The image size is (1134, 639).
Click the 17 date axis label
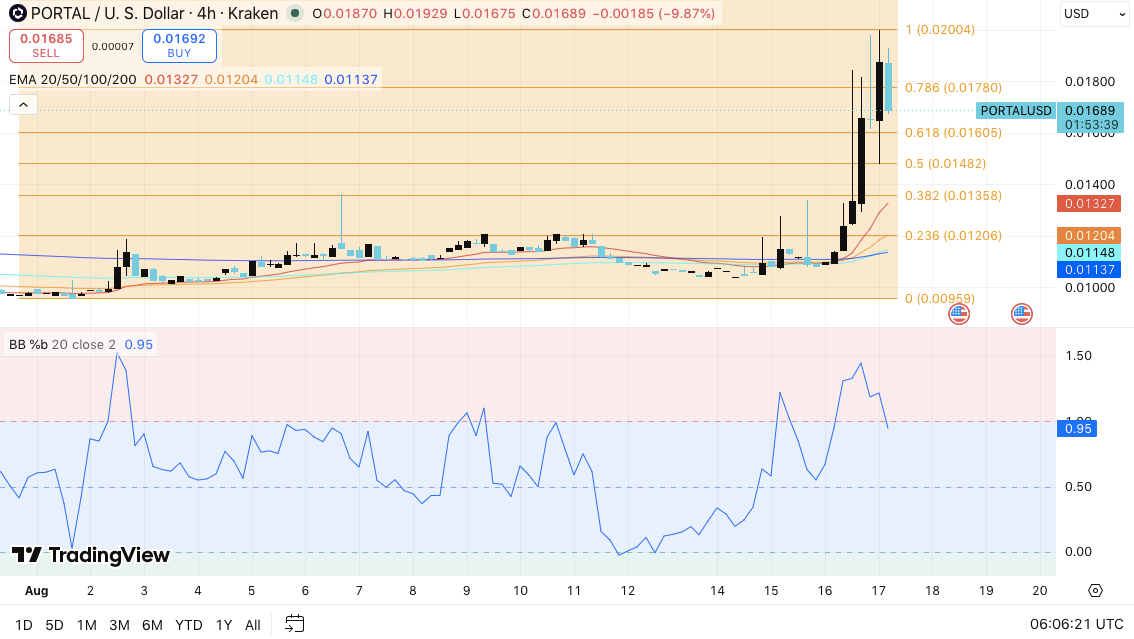(879, 591)
